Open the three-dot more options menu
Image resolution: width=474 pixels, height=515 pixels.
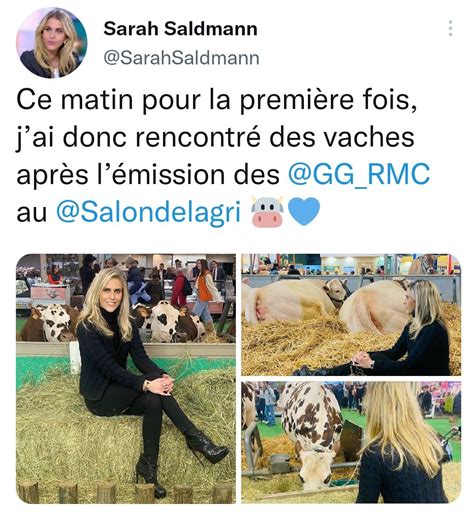[x=450, y=28]
